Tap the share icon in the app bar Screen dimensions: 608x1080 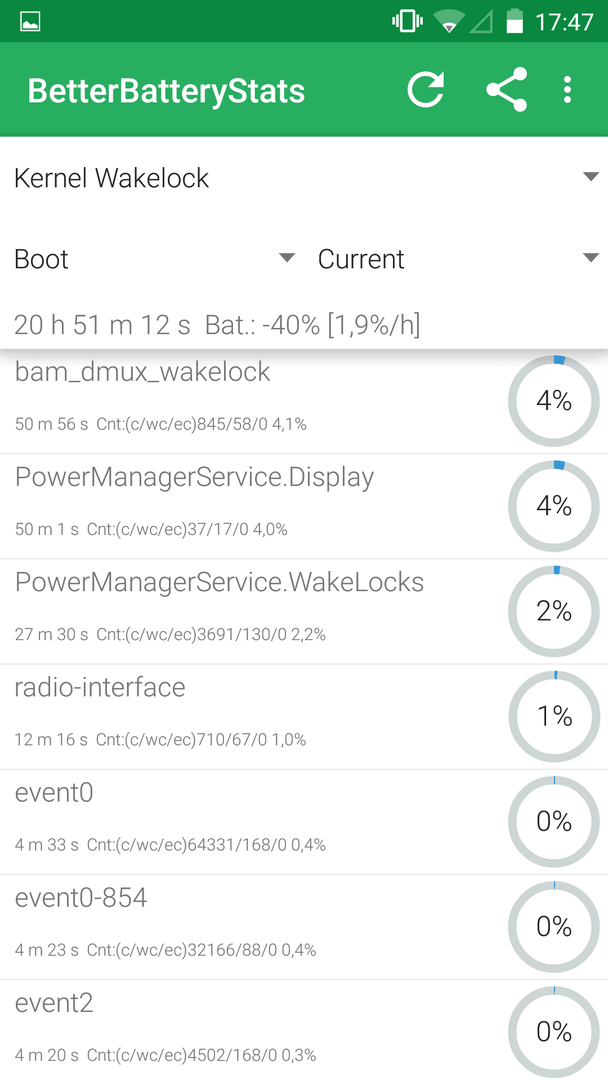tap(507, 90)
